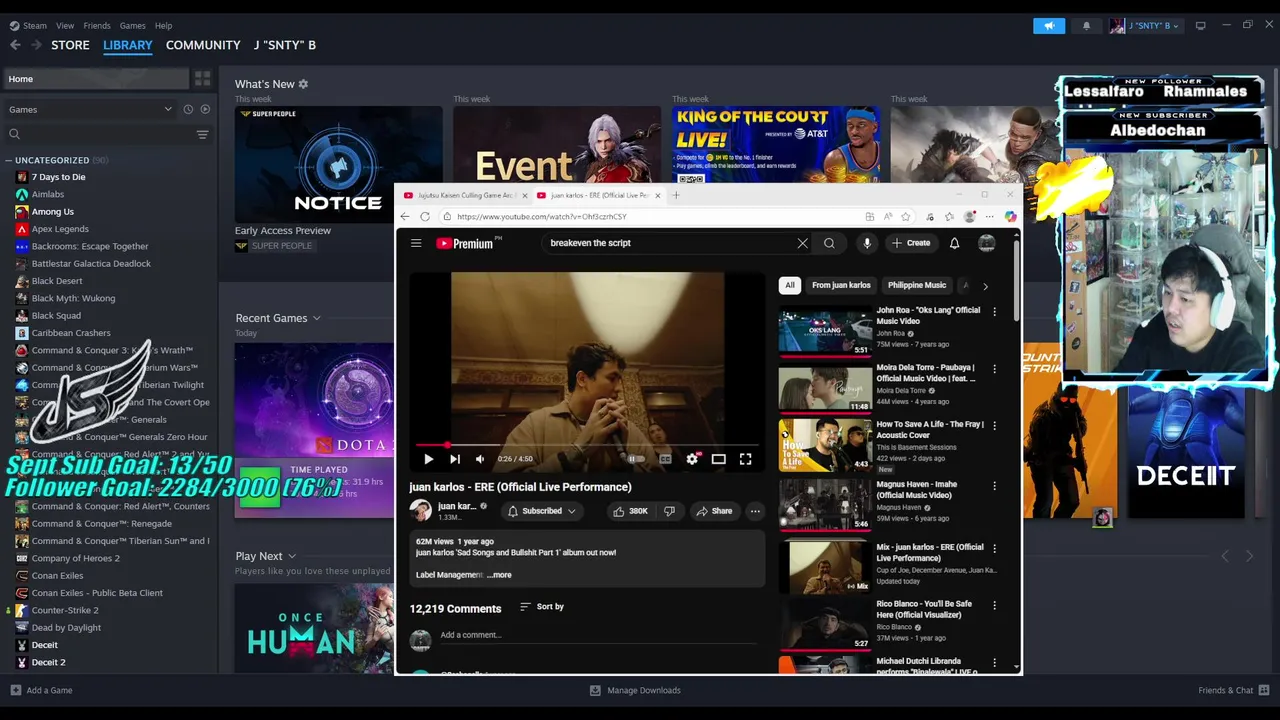
Task: Click the YouTube page vertical scrollbar
Action: click(1017, 280)
